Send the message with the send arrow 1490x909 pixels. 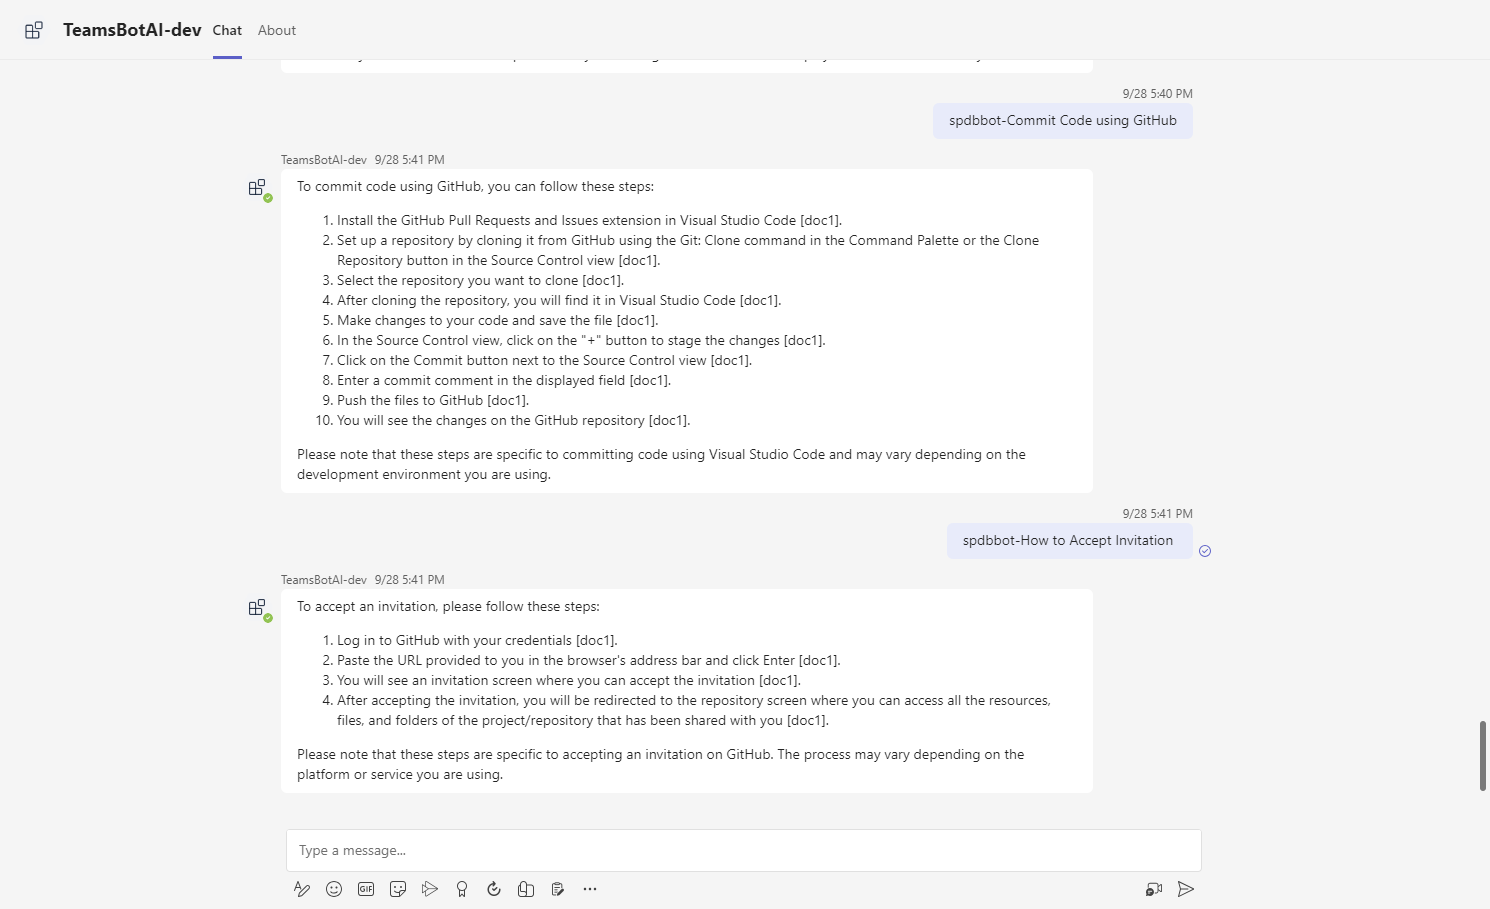pos(1186,889)
